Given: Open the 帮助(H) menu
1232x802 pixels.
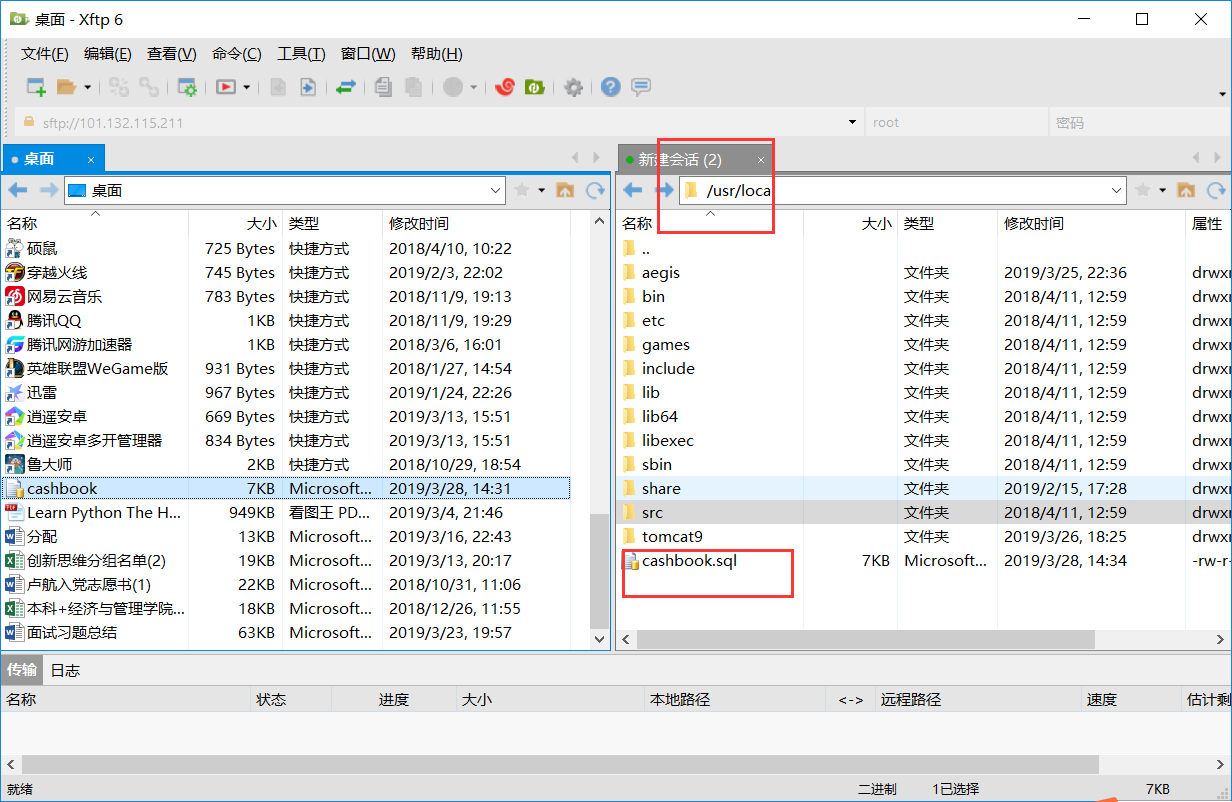Looking at the screenshot, I should click(x=437, y=54).
